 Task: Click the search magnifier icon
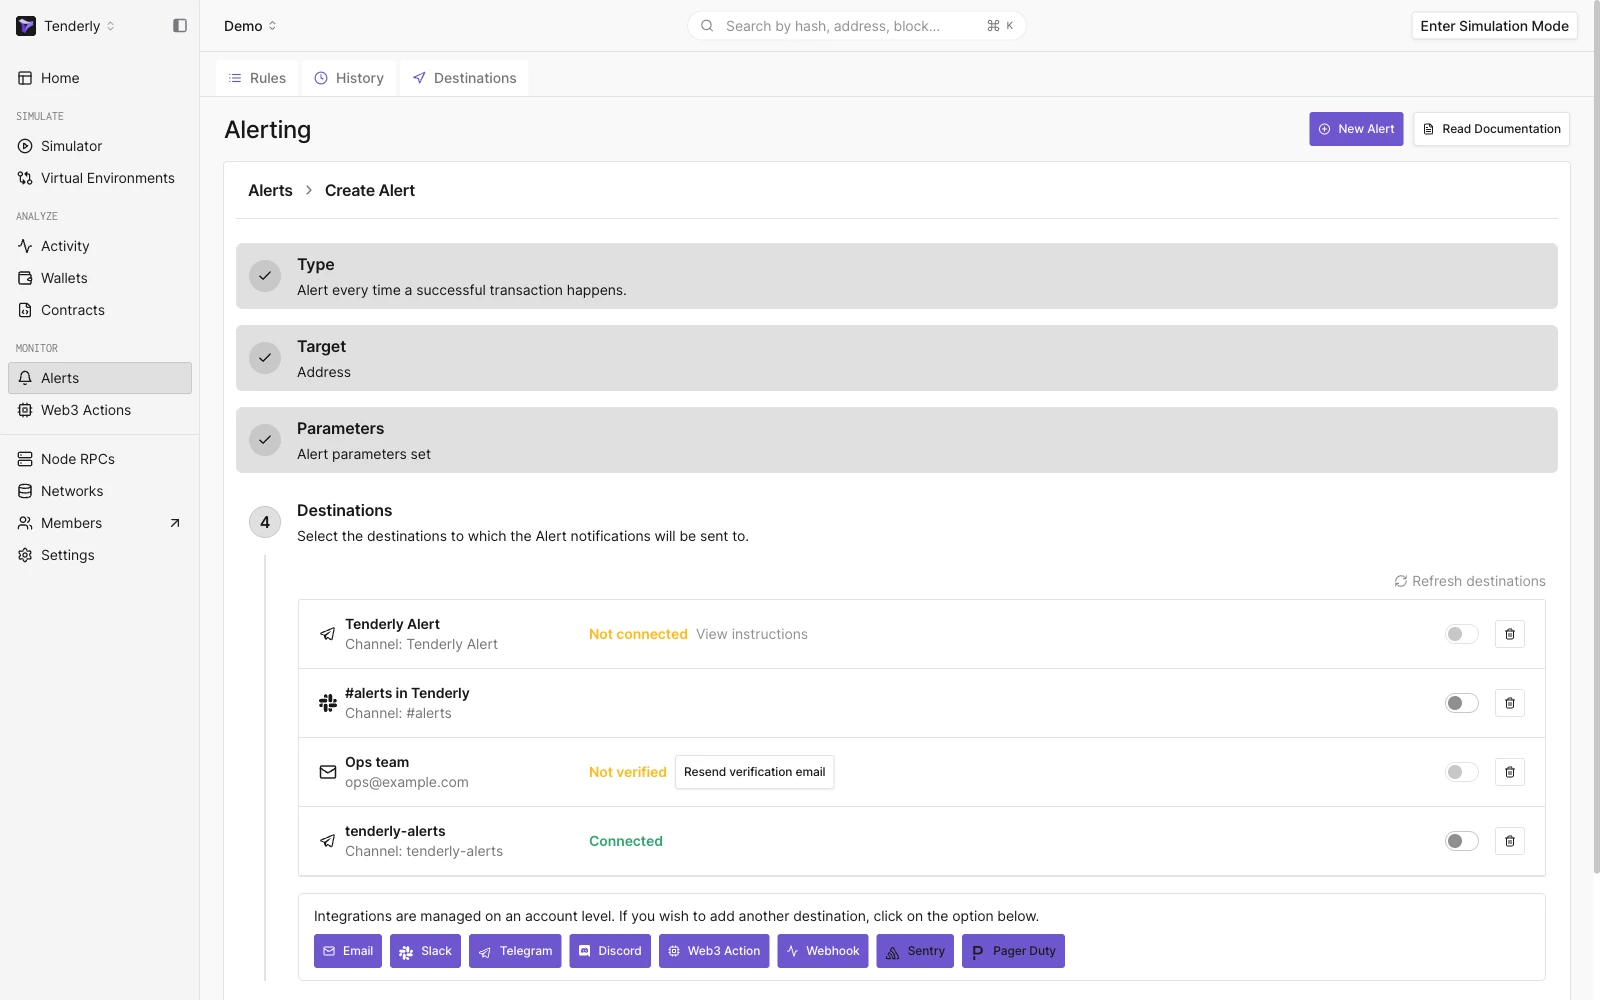tap(707, 26)
